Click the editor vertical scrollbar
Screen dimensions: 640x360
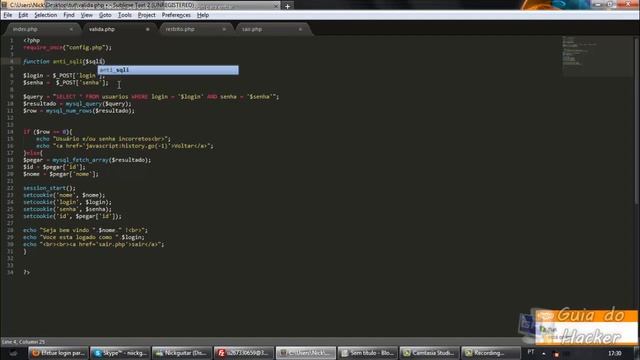pos(636,120)
